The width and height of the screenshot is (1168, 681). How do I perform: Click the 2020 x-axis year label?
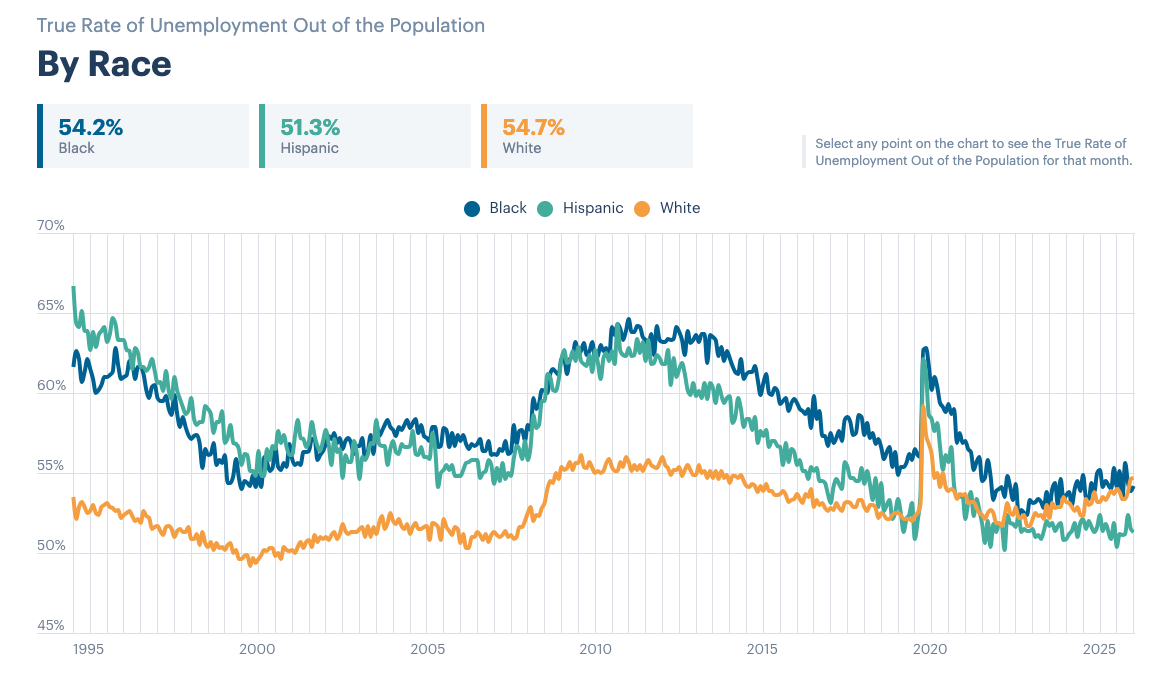click(x=930, y=649)
